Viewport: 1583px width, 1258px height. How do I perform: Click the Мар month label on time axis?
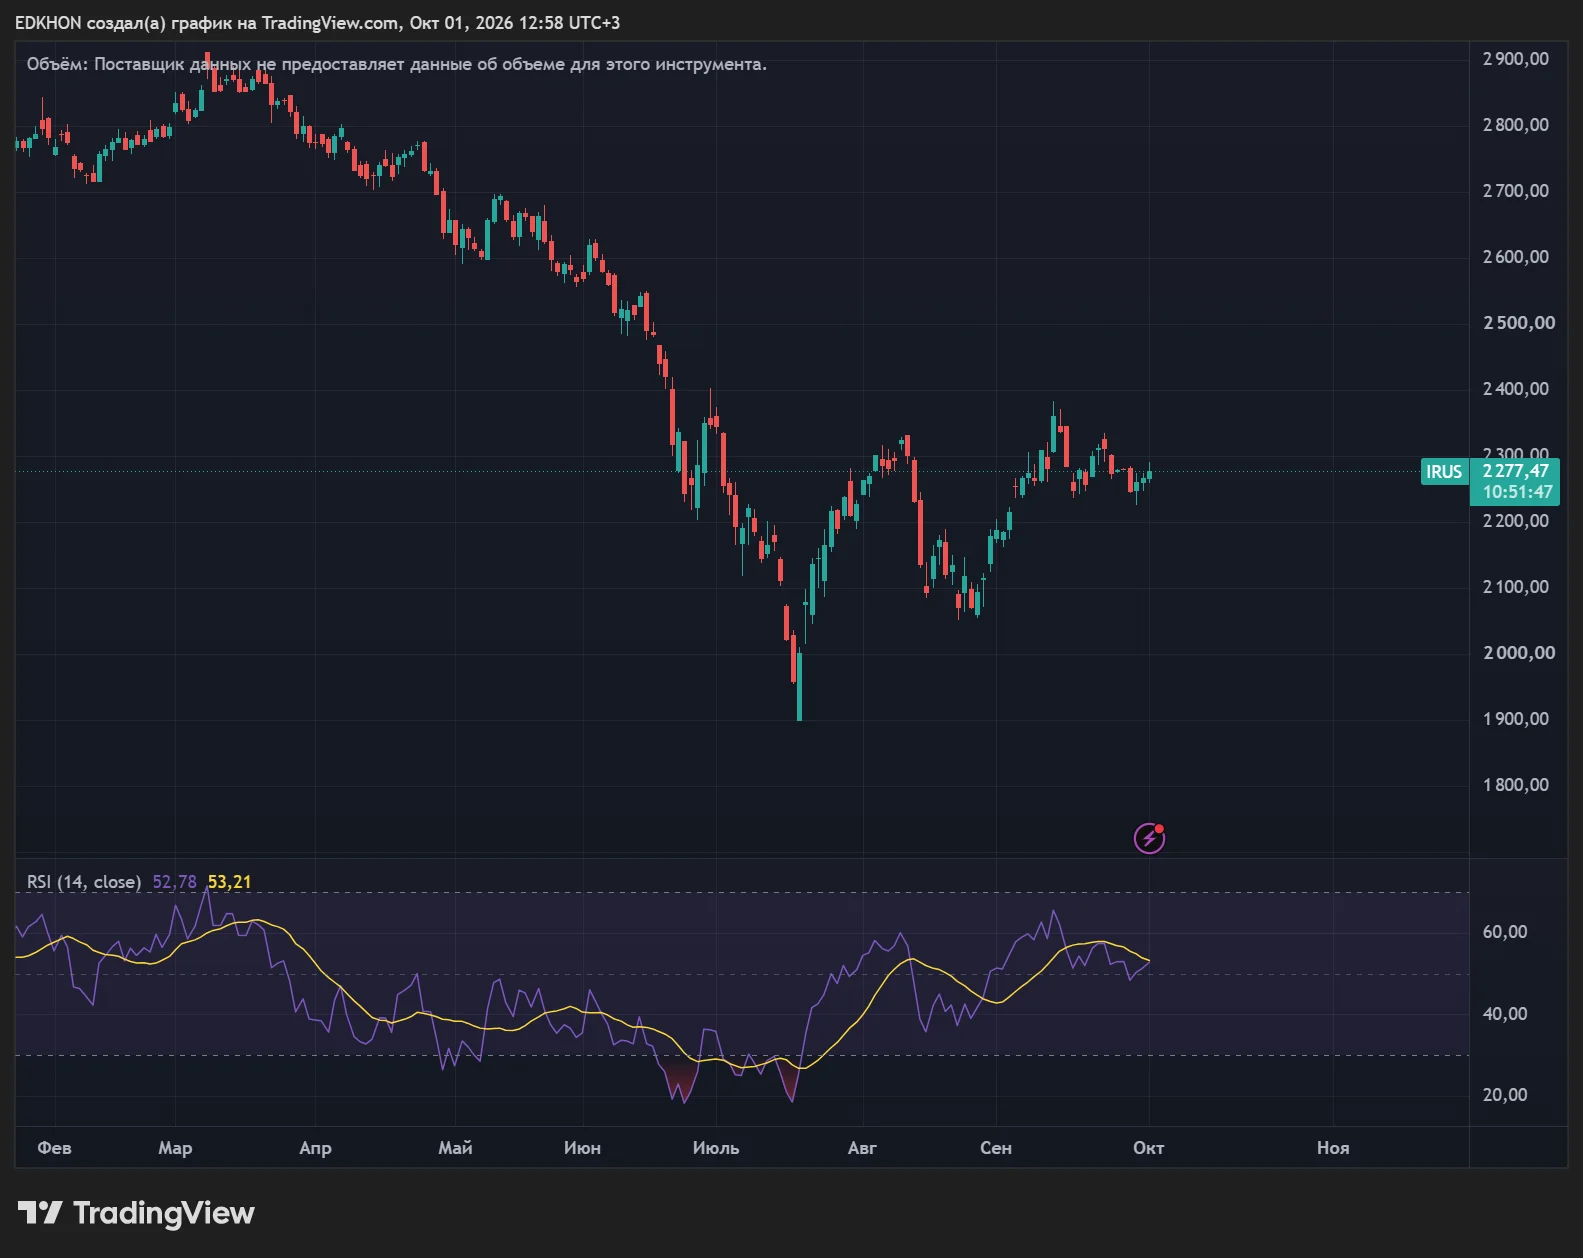pos(175,1148)
